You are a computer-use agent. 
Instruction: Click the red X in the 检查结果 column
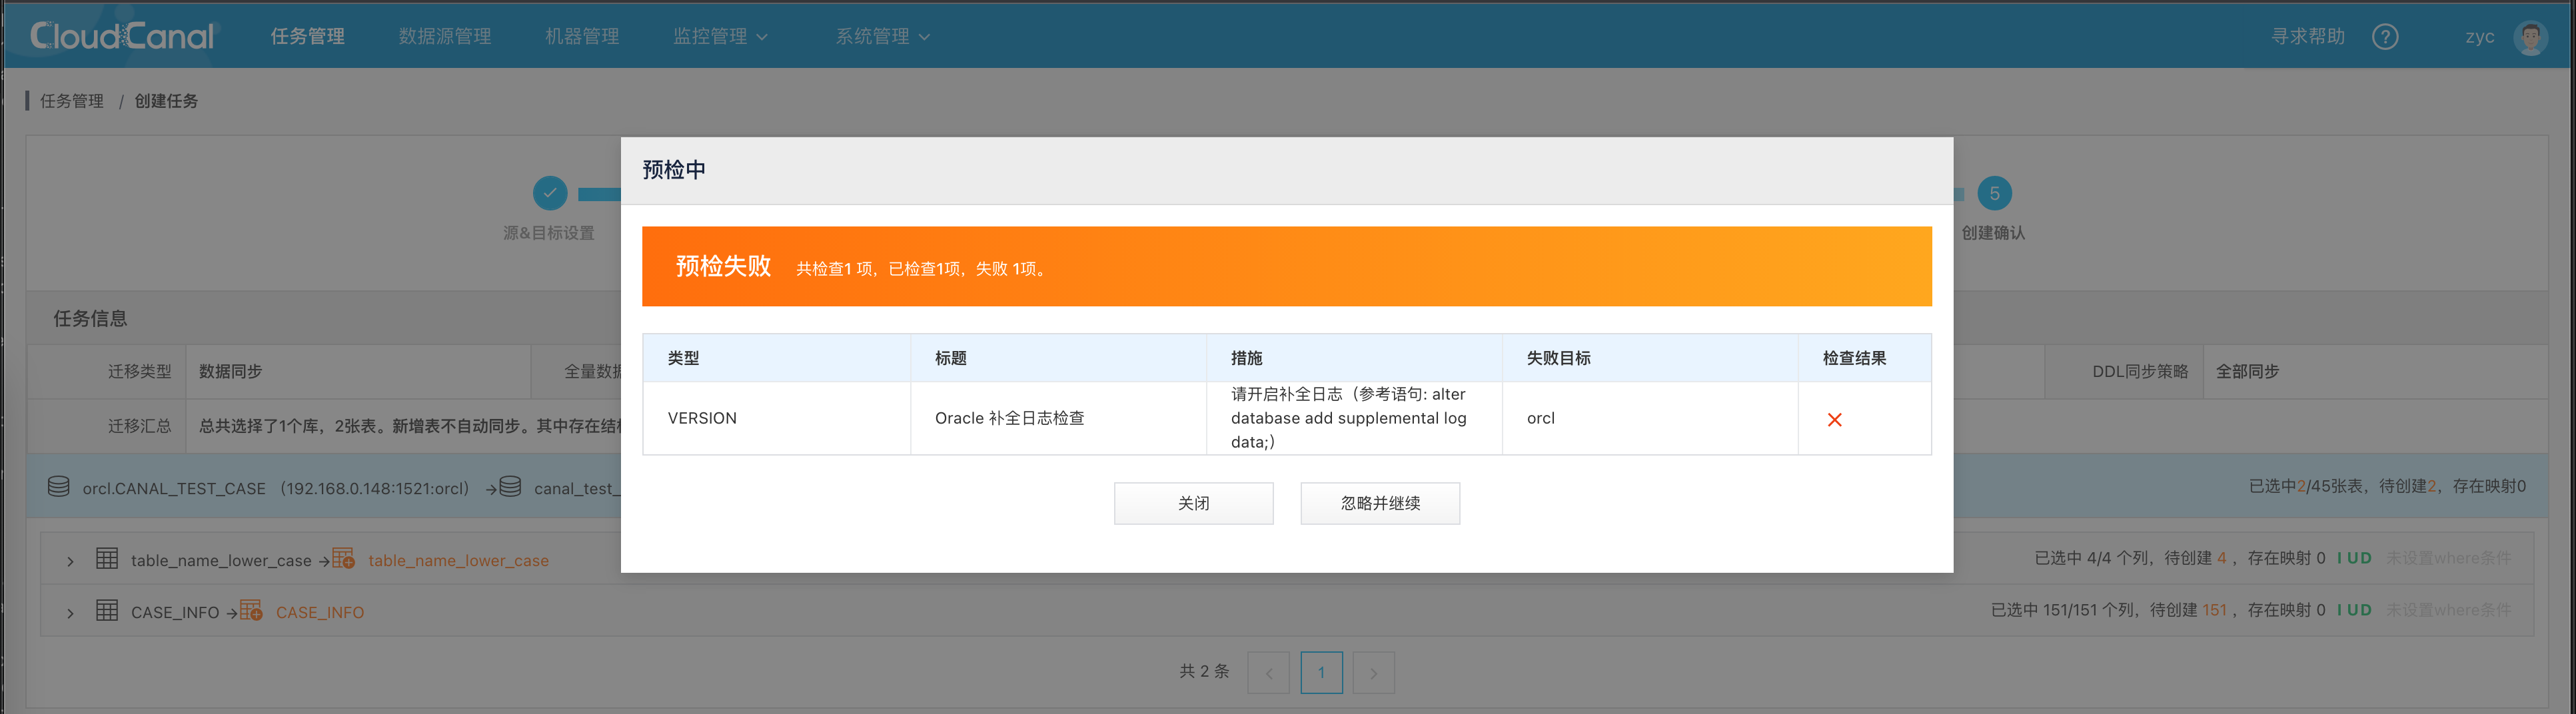(x=1835, y=419)
